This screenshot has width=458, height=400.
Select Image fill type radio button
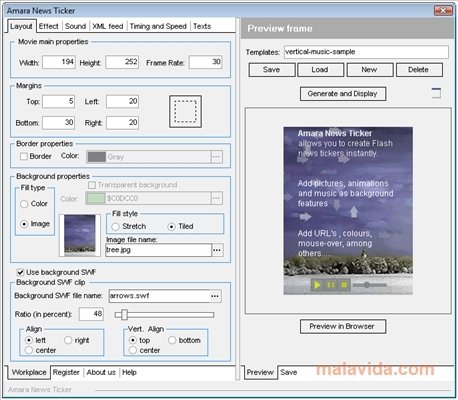(x=24, y=224)
